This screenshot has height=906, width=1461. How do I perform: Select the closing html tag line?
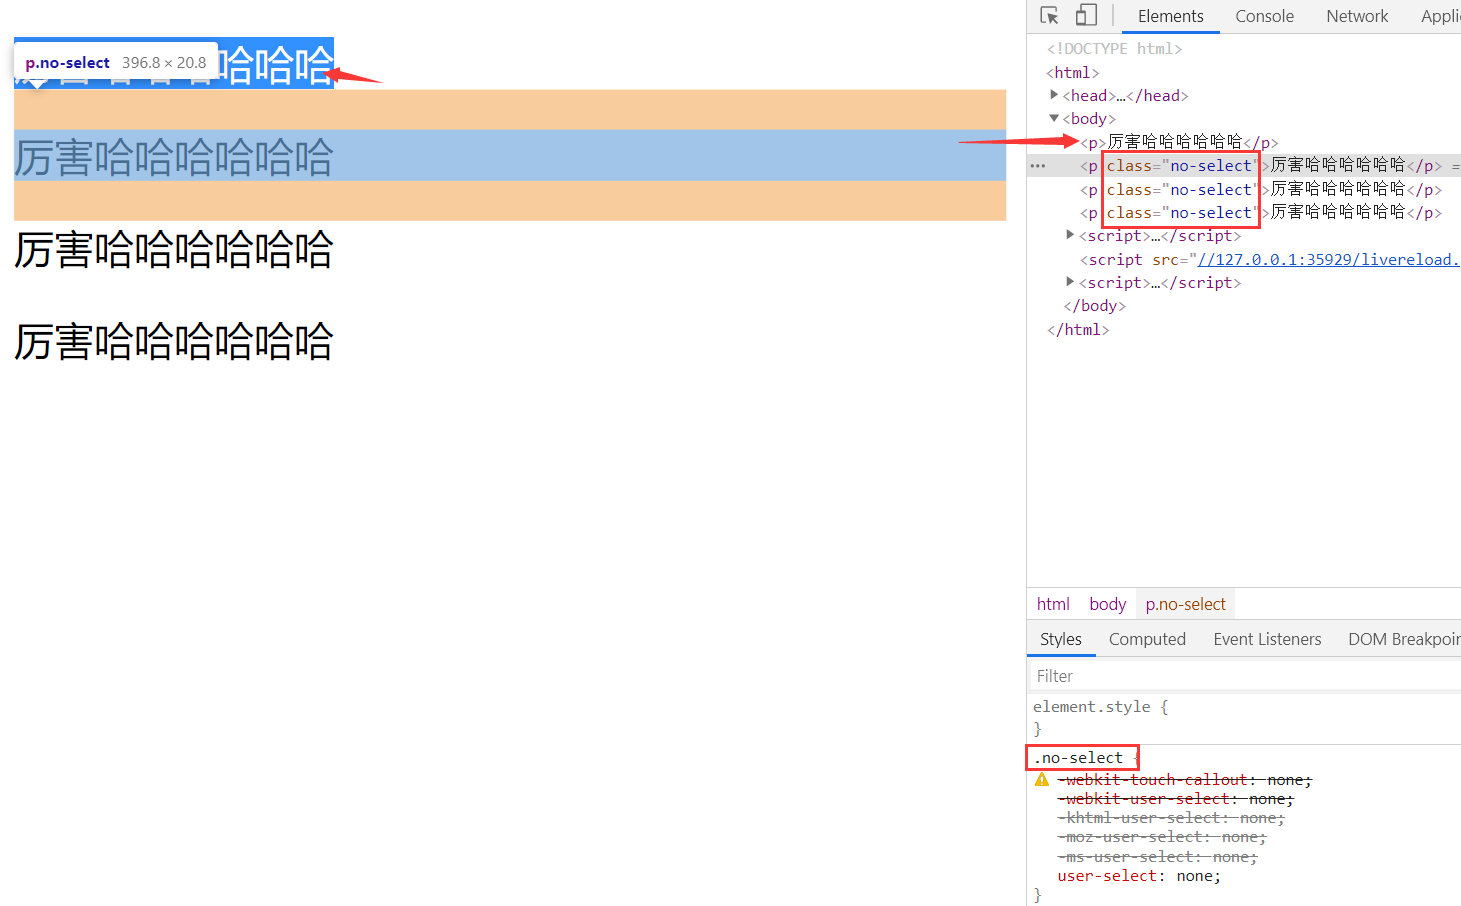(x=1078, y=329)
